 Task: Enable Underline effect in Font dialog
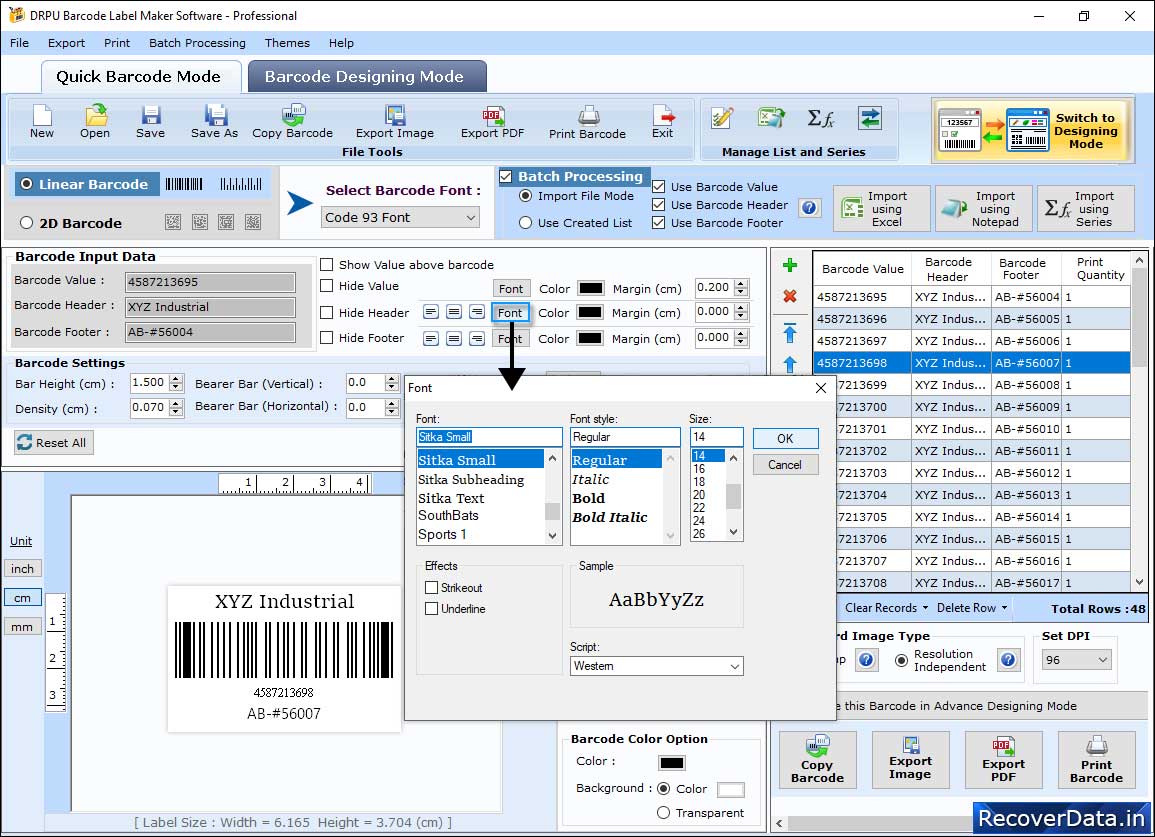432,609
